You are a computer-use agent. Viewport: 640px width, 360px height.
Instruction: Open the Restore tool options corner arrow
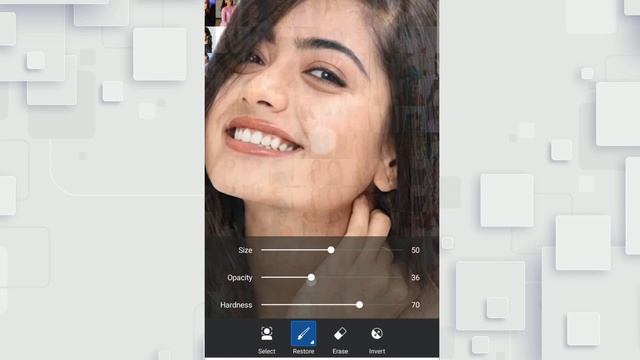312,342
